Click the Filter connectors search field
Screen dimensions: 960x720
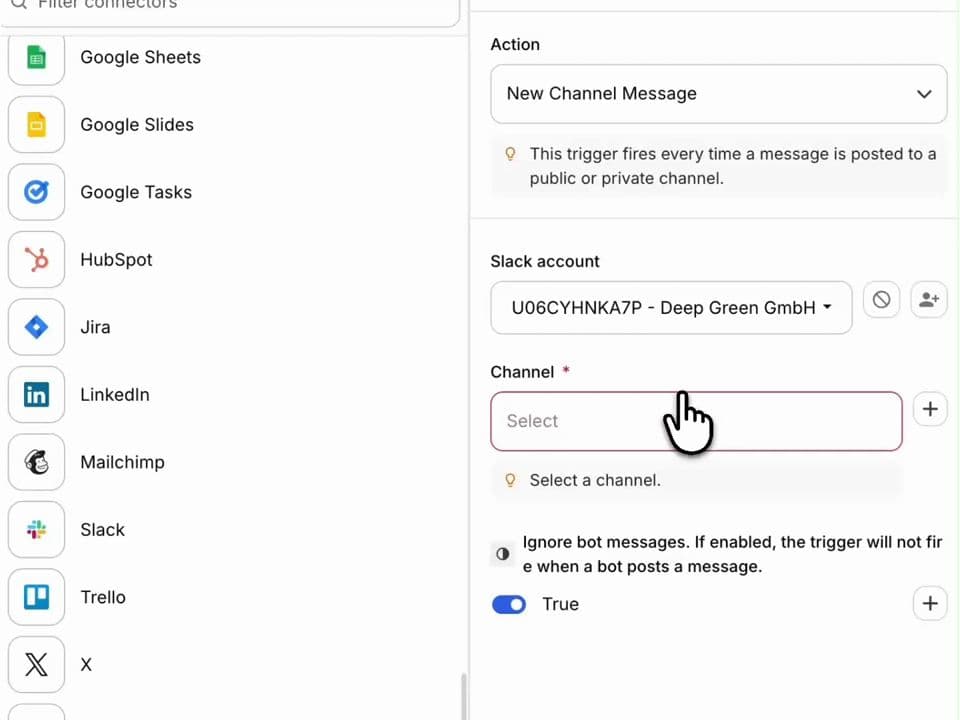click(x=240, y=6)
